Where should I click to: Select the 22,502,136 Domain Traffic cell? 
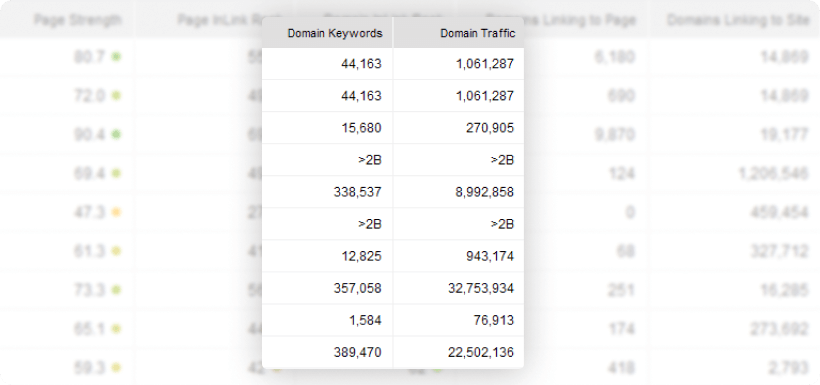tap(459, 353)
